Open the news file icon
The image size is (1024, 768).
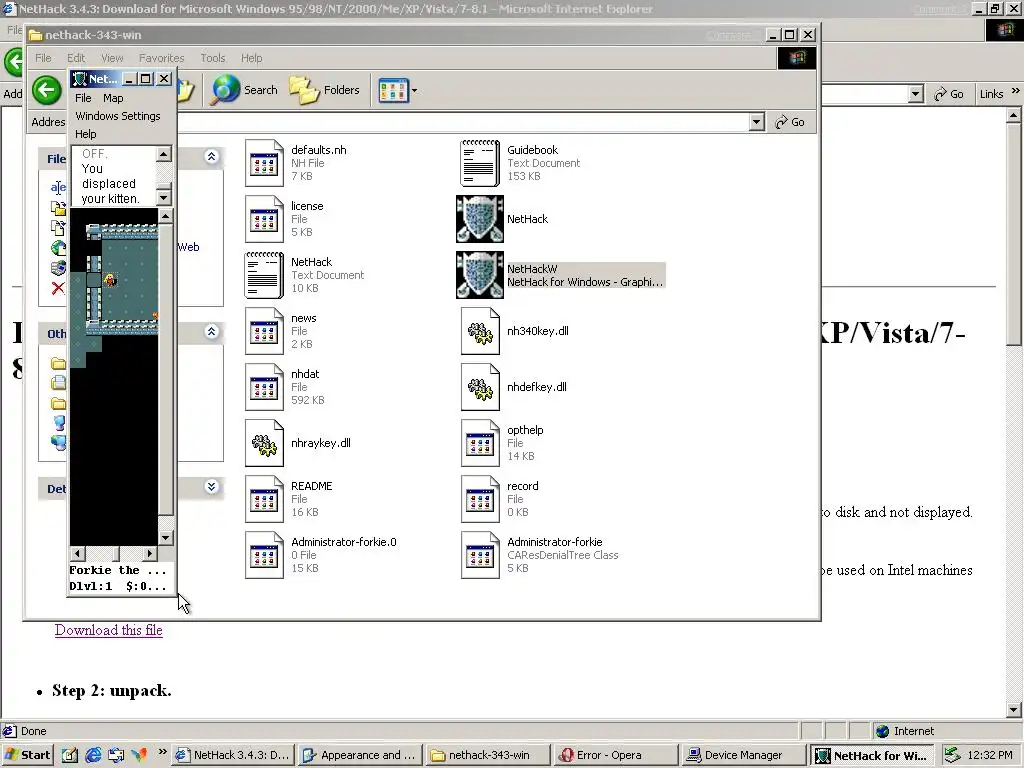point(264,331)
